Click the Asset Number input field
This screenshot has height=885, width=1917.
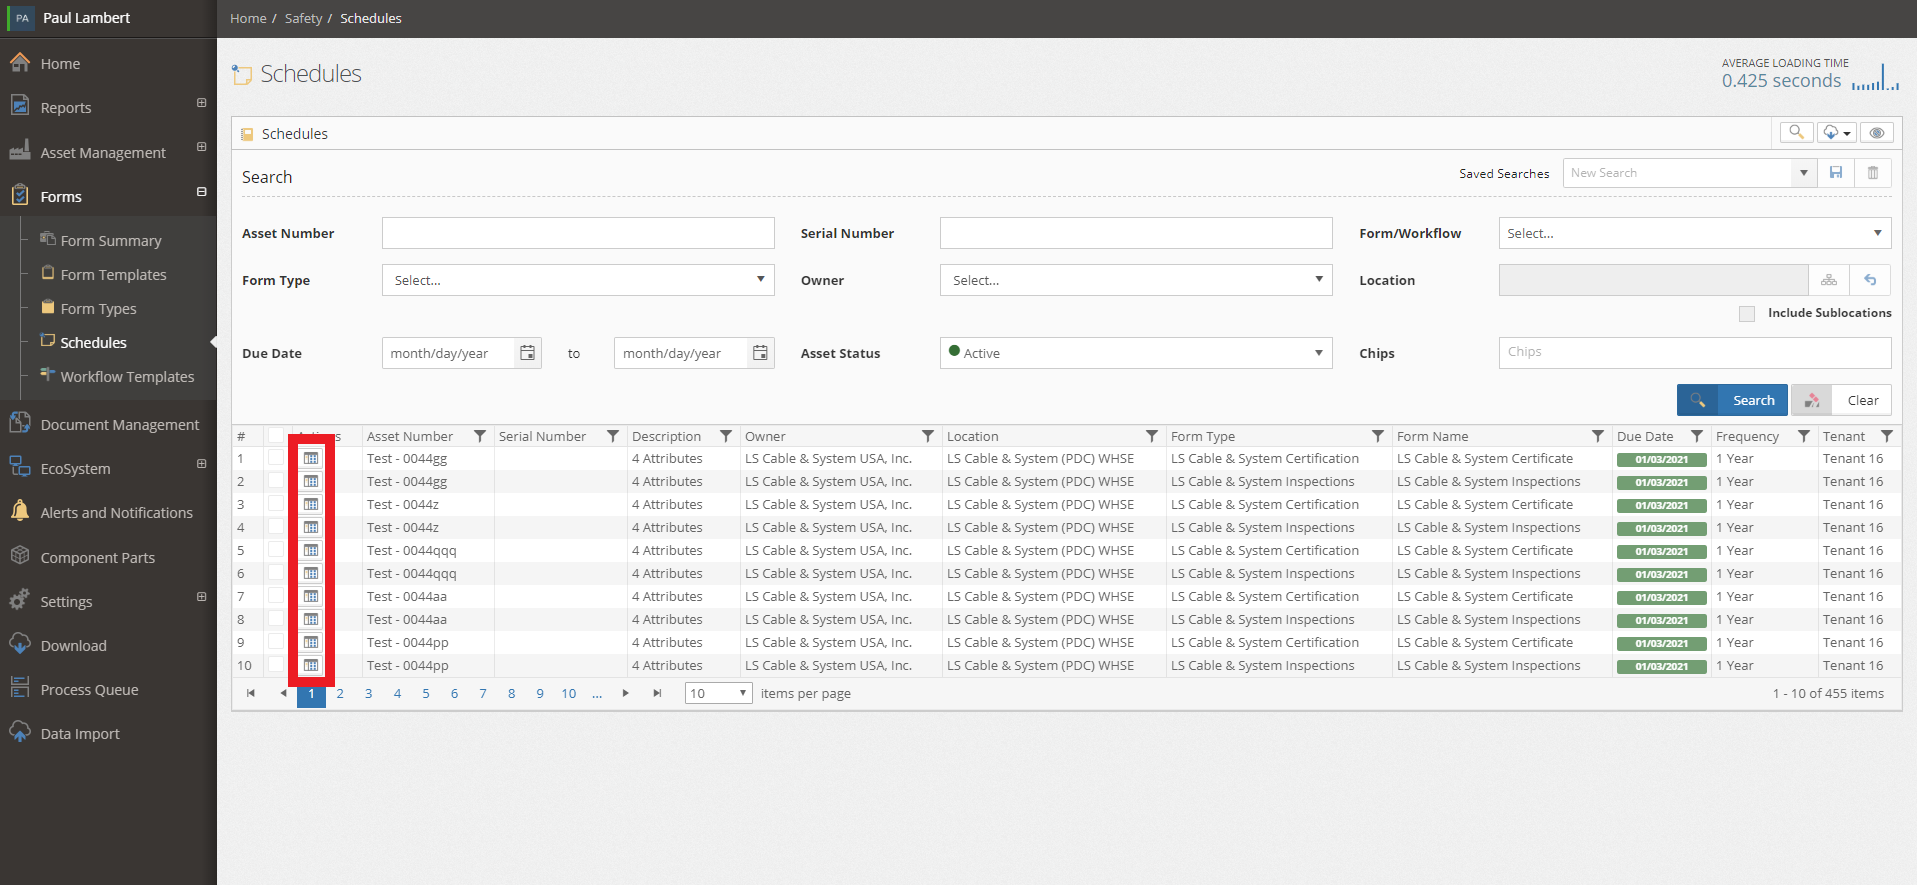[x=578, y=233]
